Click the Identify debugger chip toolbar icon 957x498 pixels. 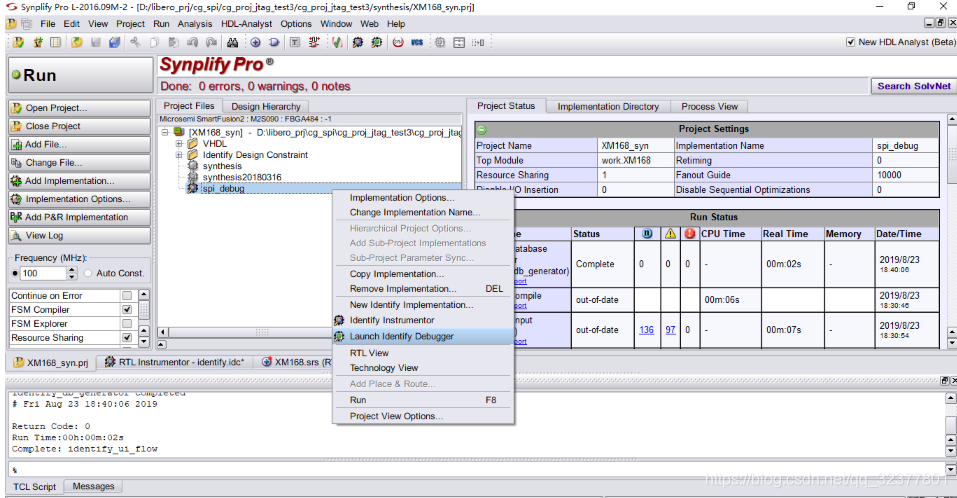(377, 42)
